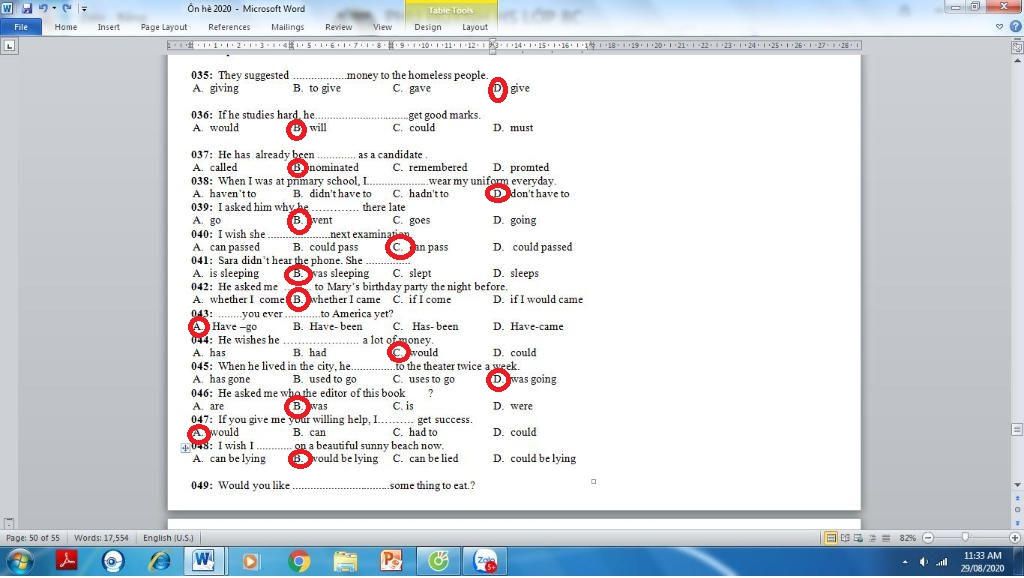
Task: Open the Table Tools Design tab
Action: (x=428, y=27)
